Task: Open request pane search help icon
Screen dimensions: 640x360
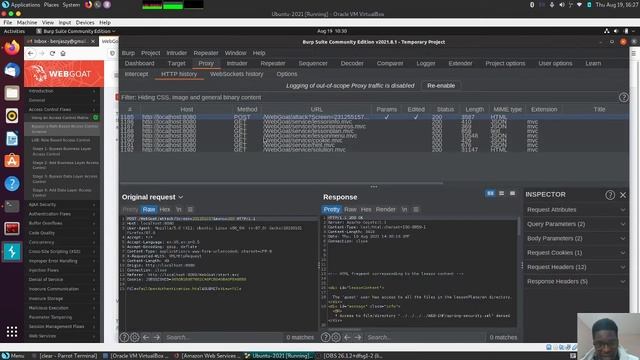Action: point(124,337)
